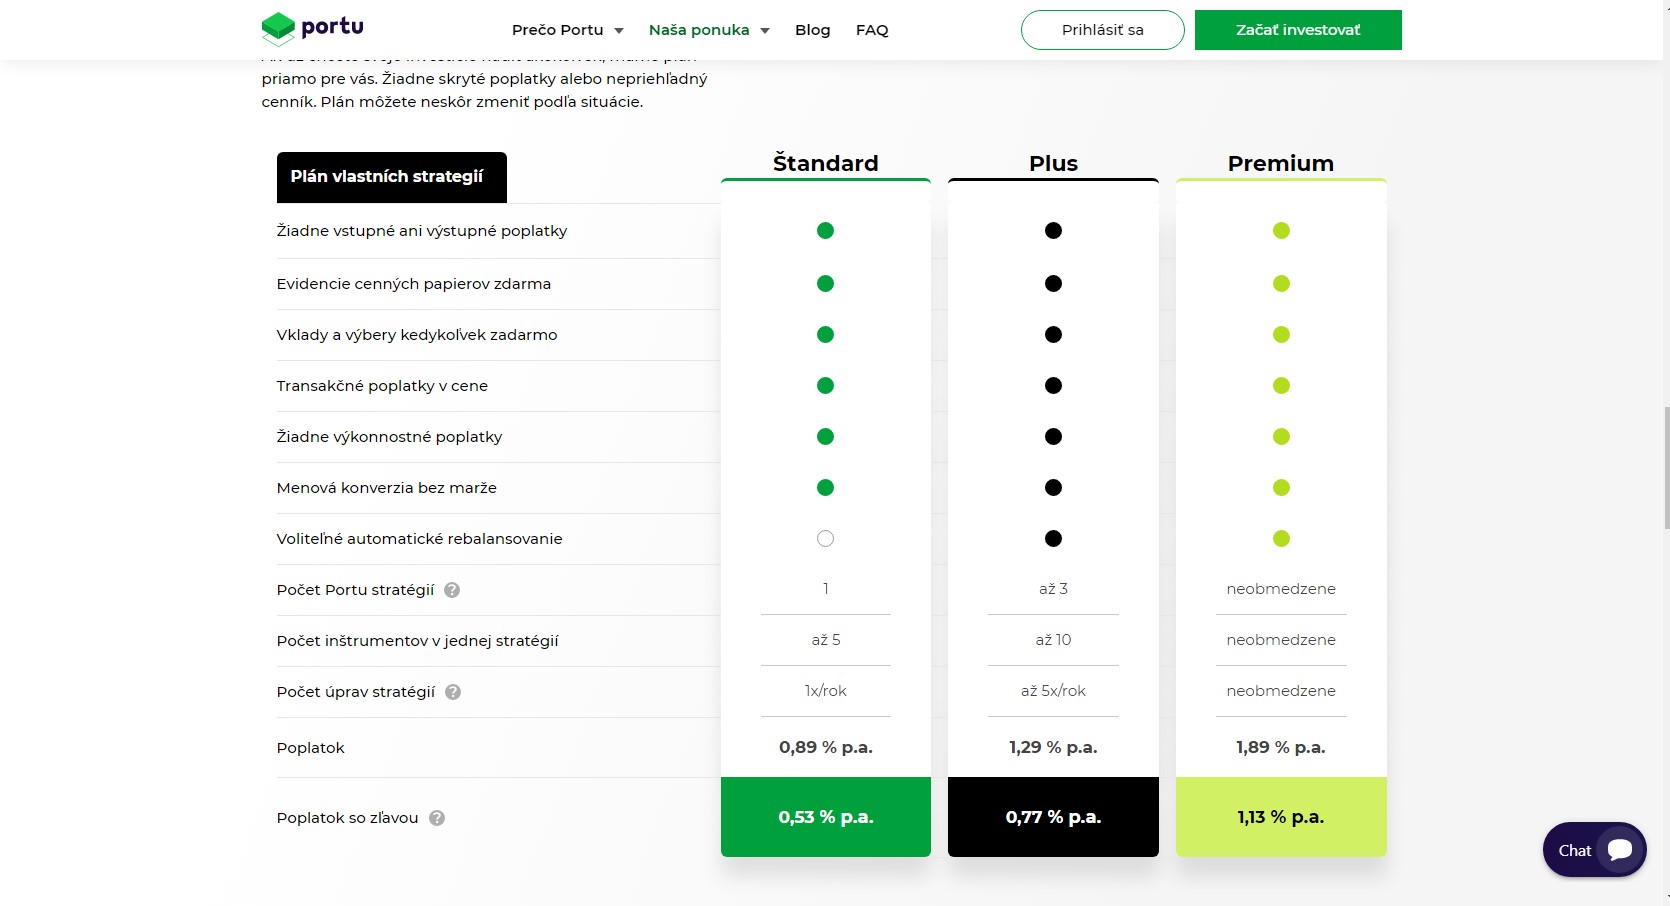This screenshot has height=906, width=1670.
Task: Expand the Naša ponuka dropdown arrow
Action: click(x=765, y=31)
